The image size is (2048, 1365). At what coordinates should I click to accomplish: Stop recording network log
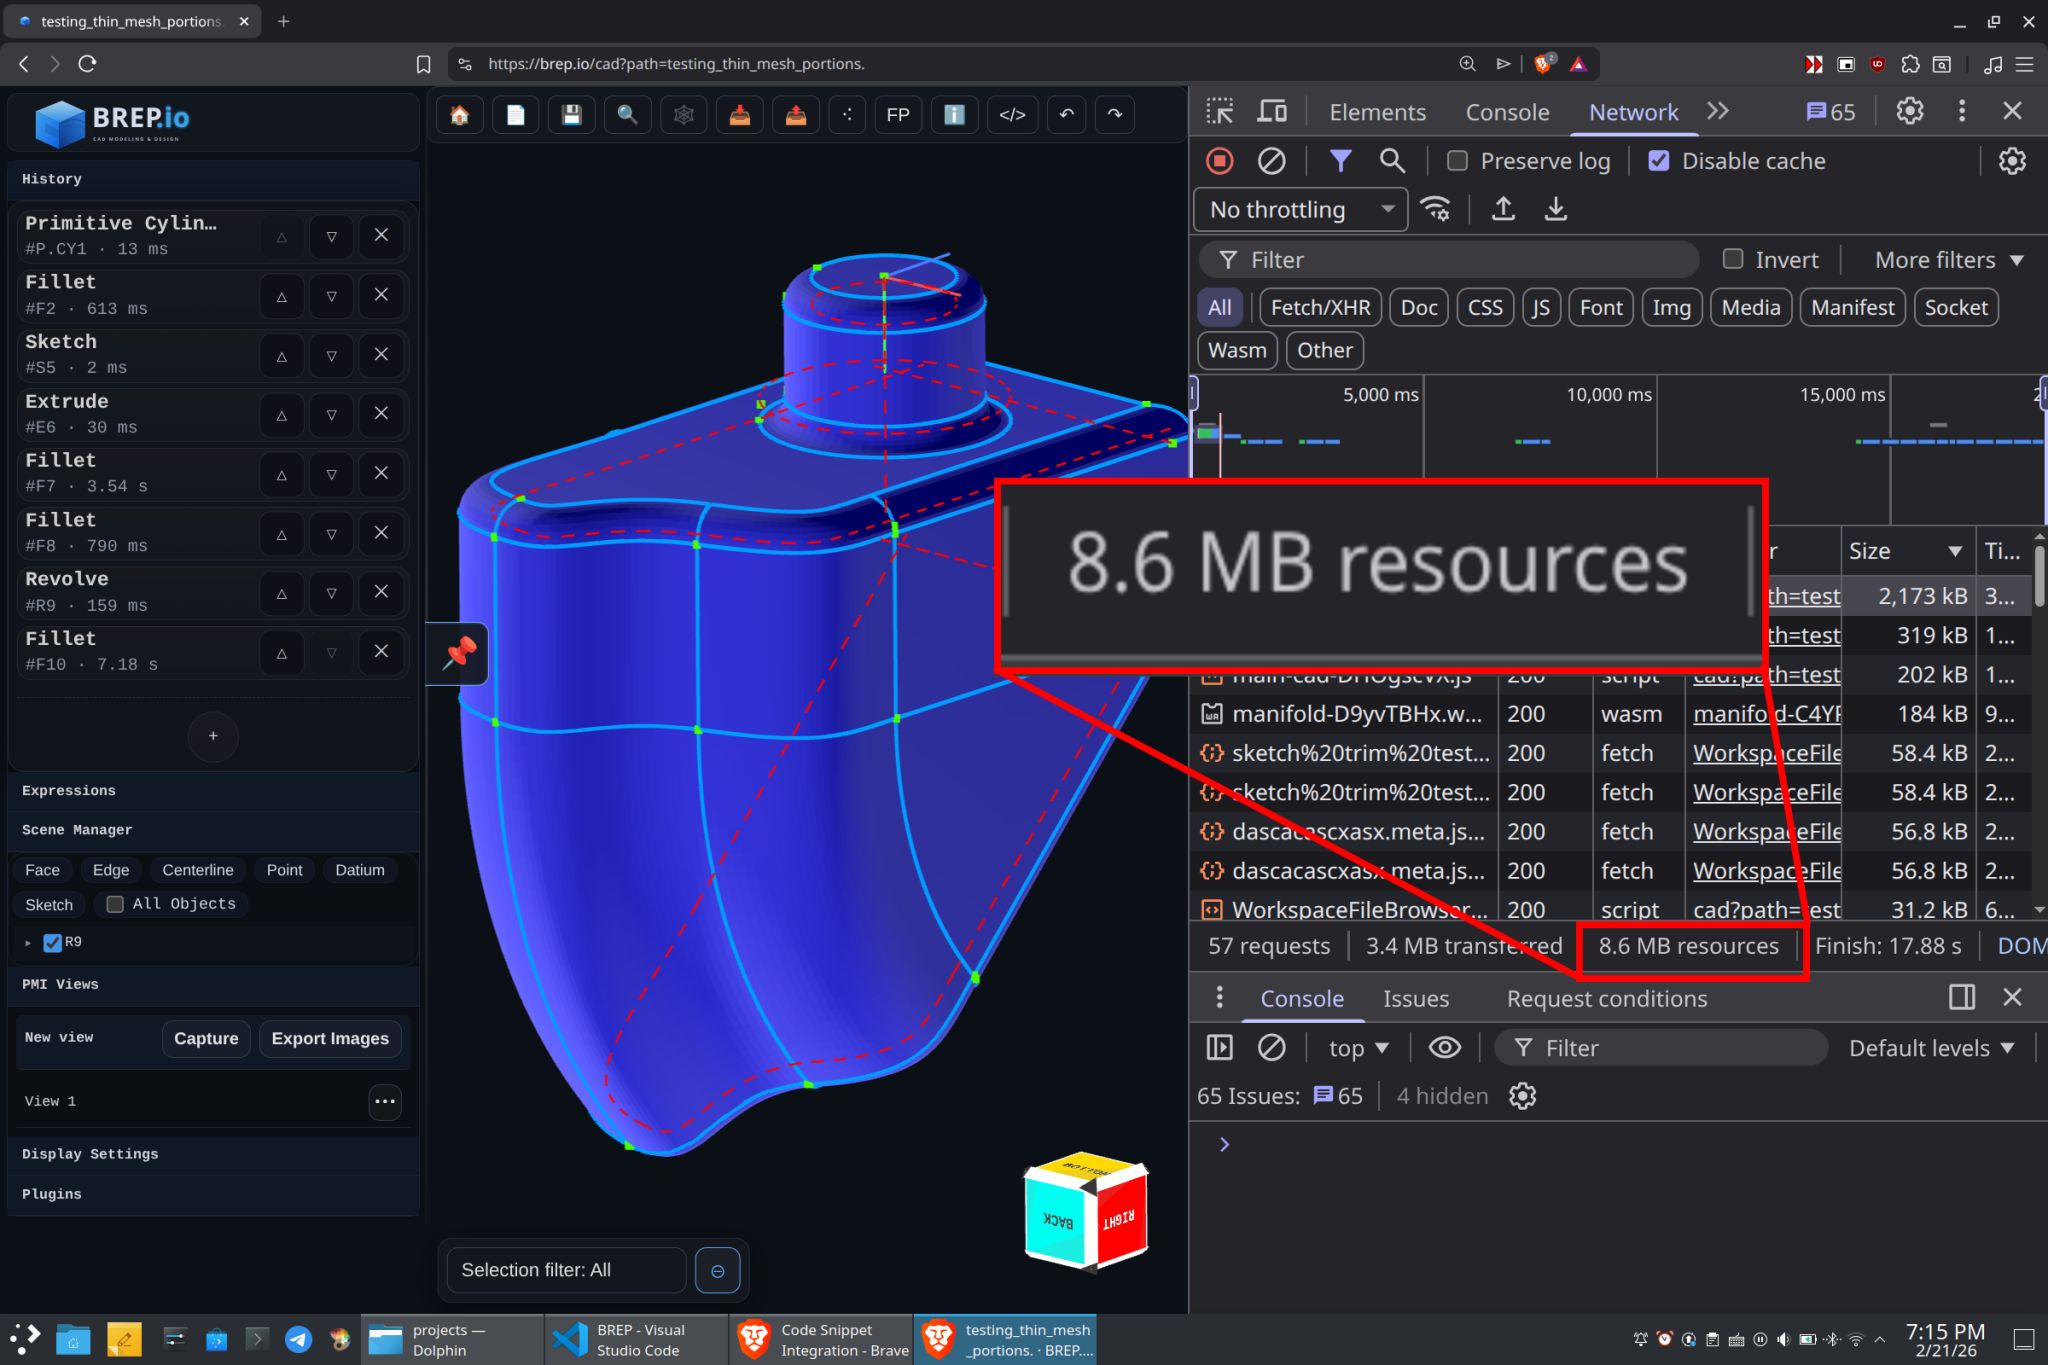(1219, 161)
